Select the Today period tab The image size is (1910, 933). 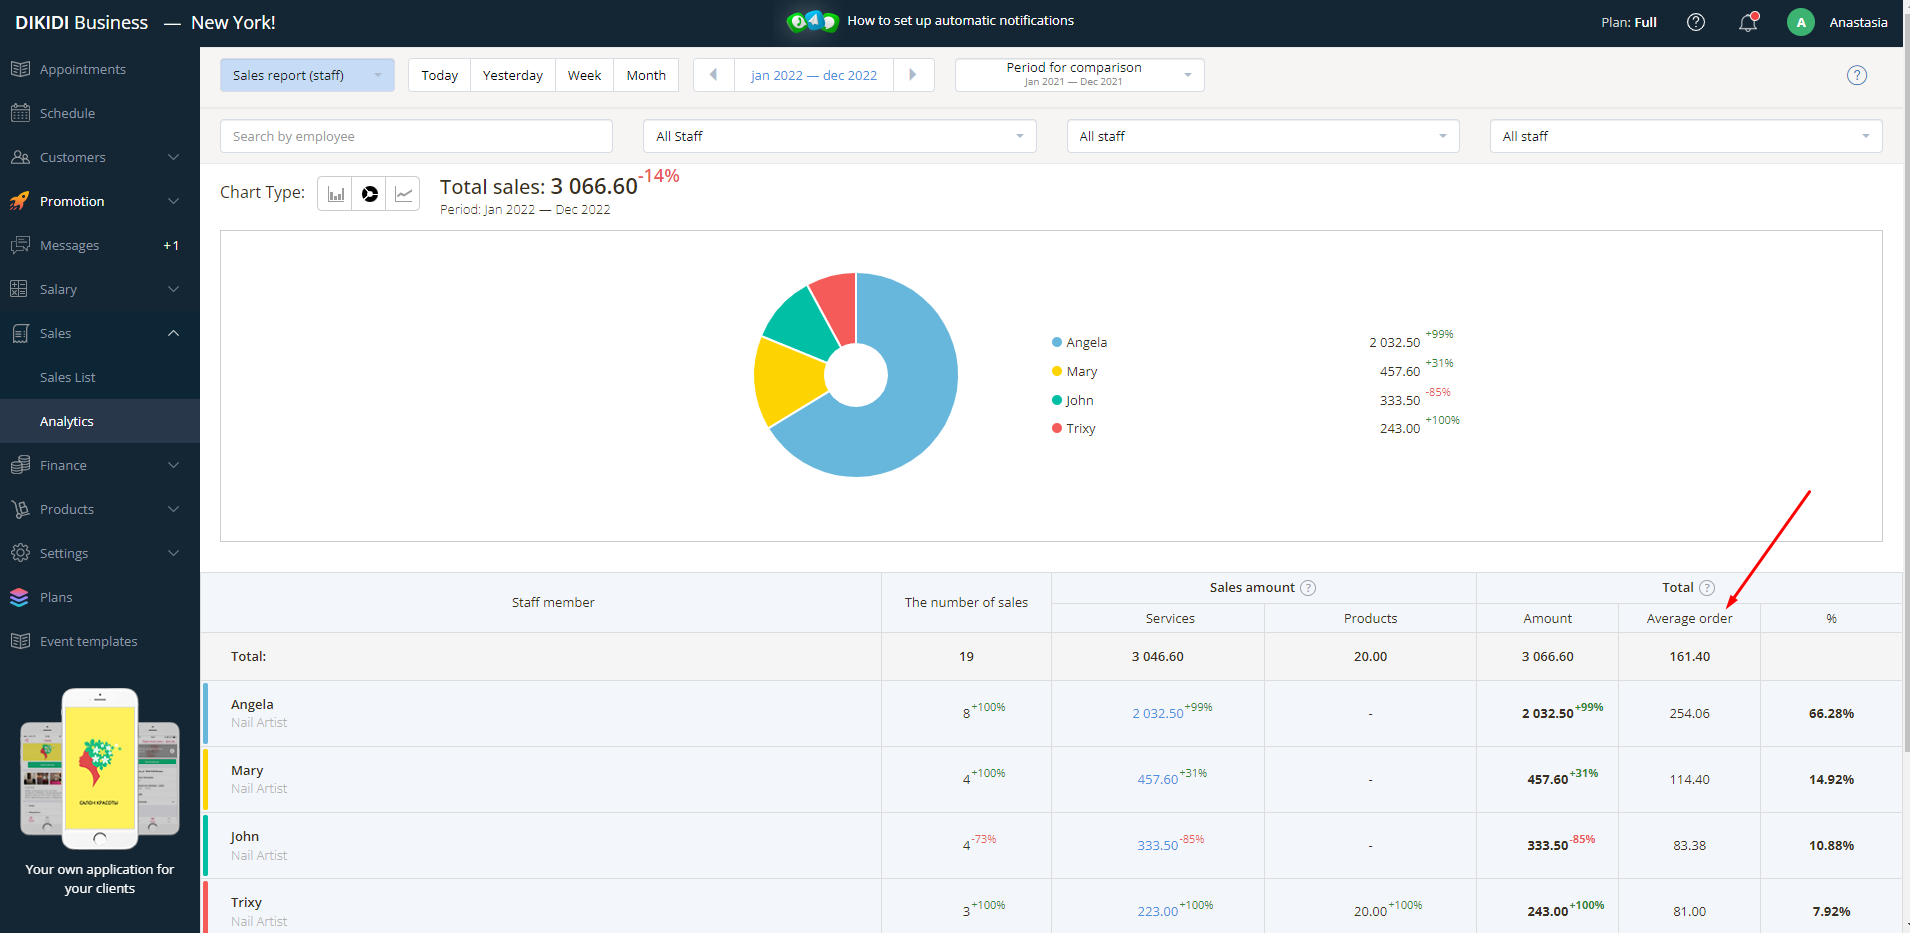point(440,75)
